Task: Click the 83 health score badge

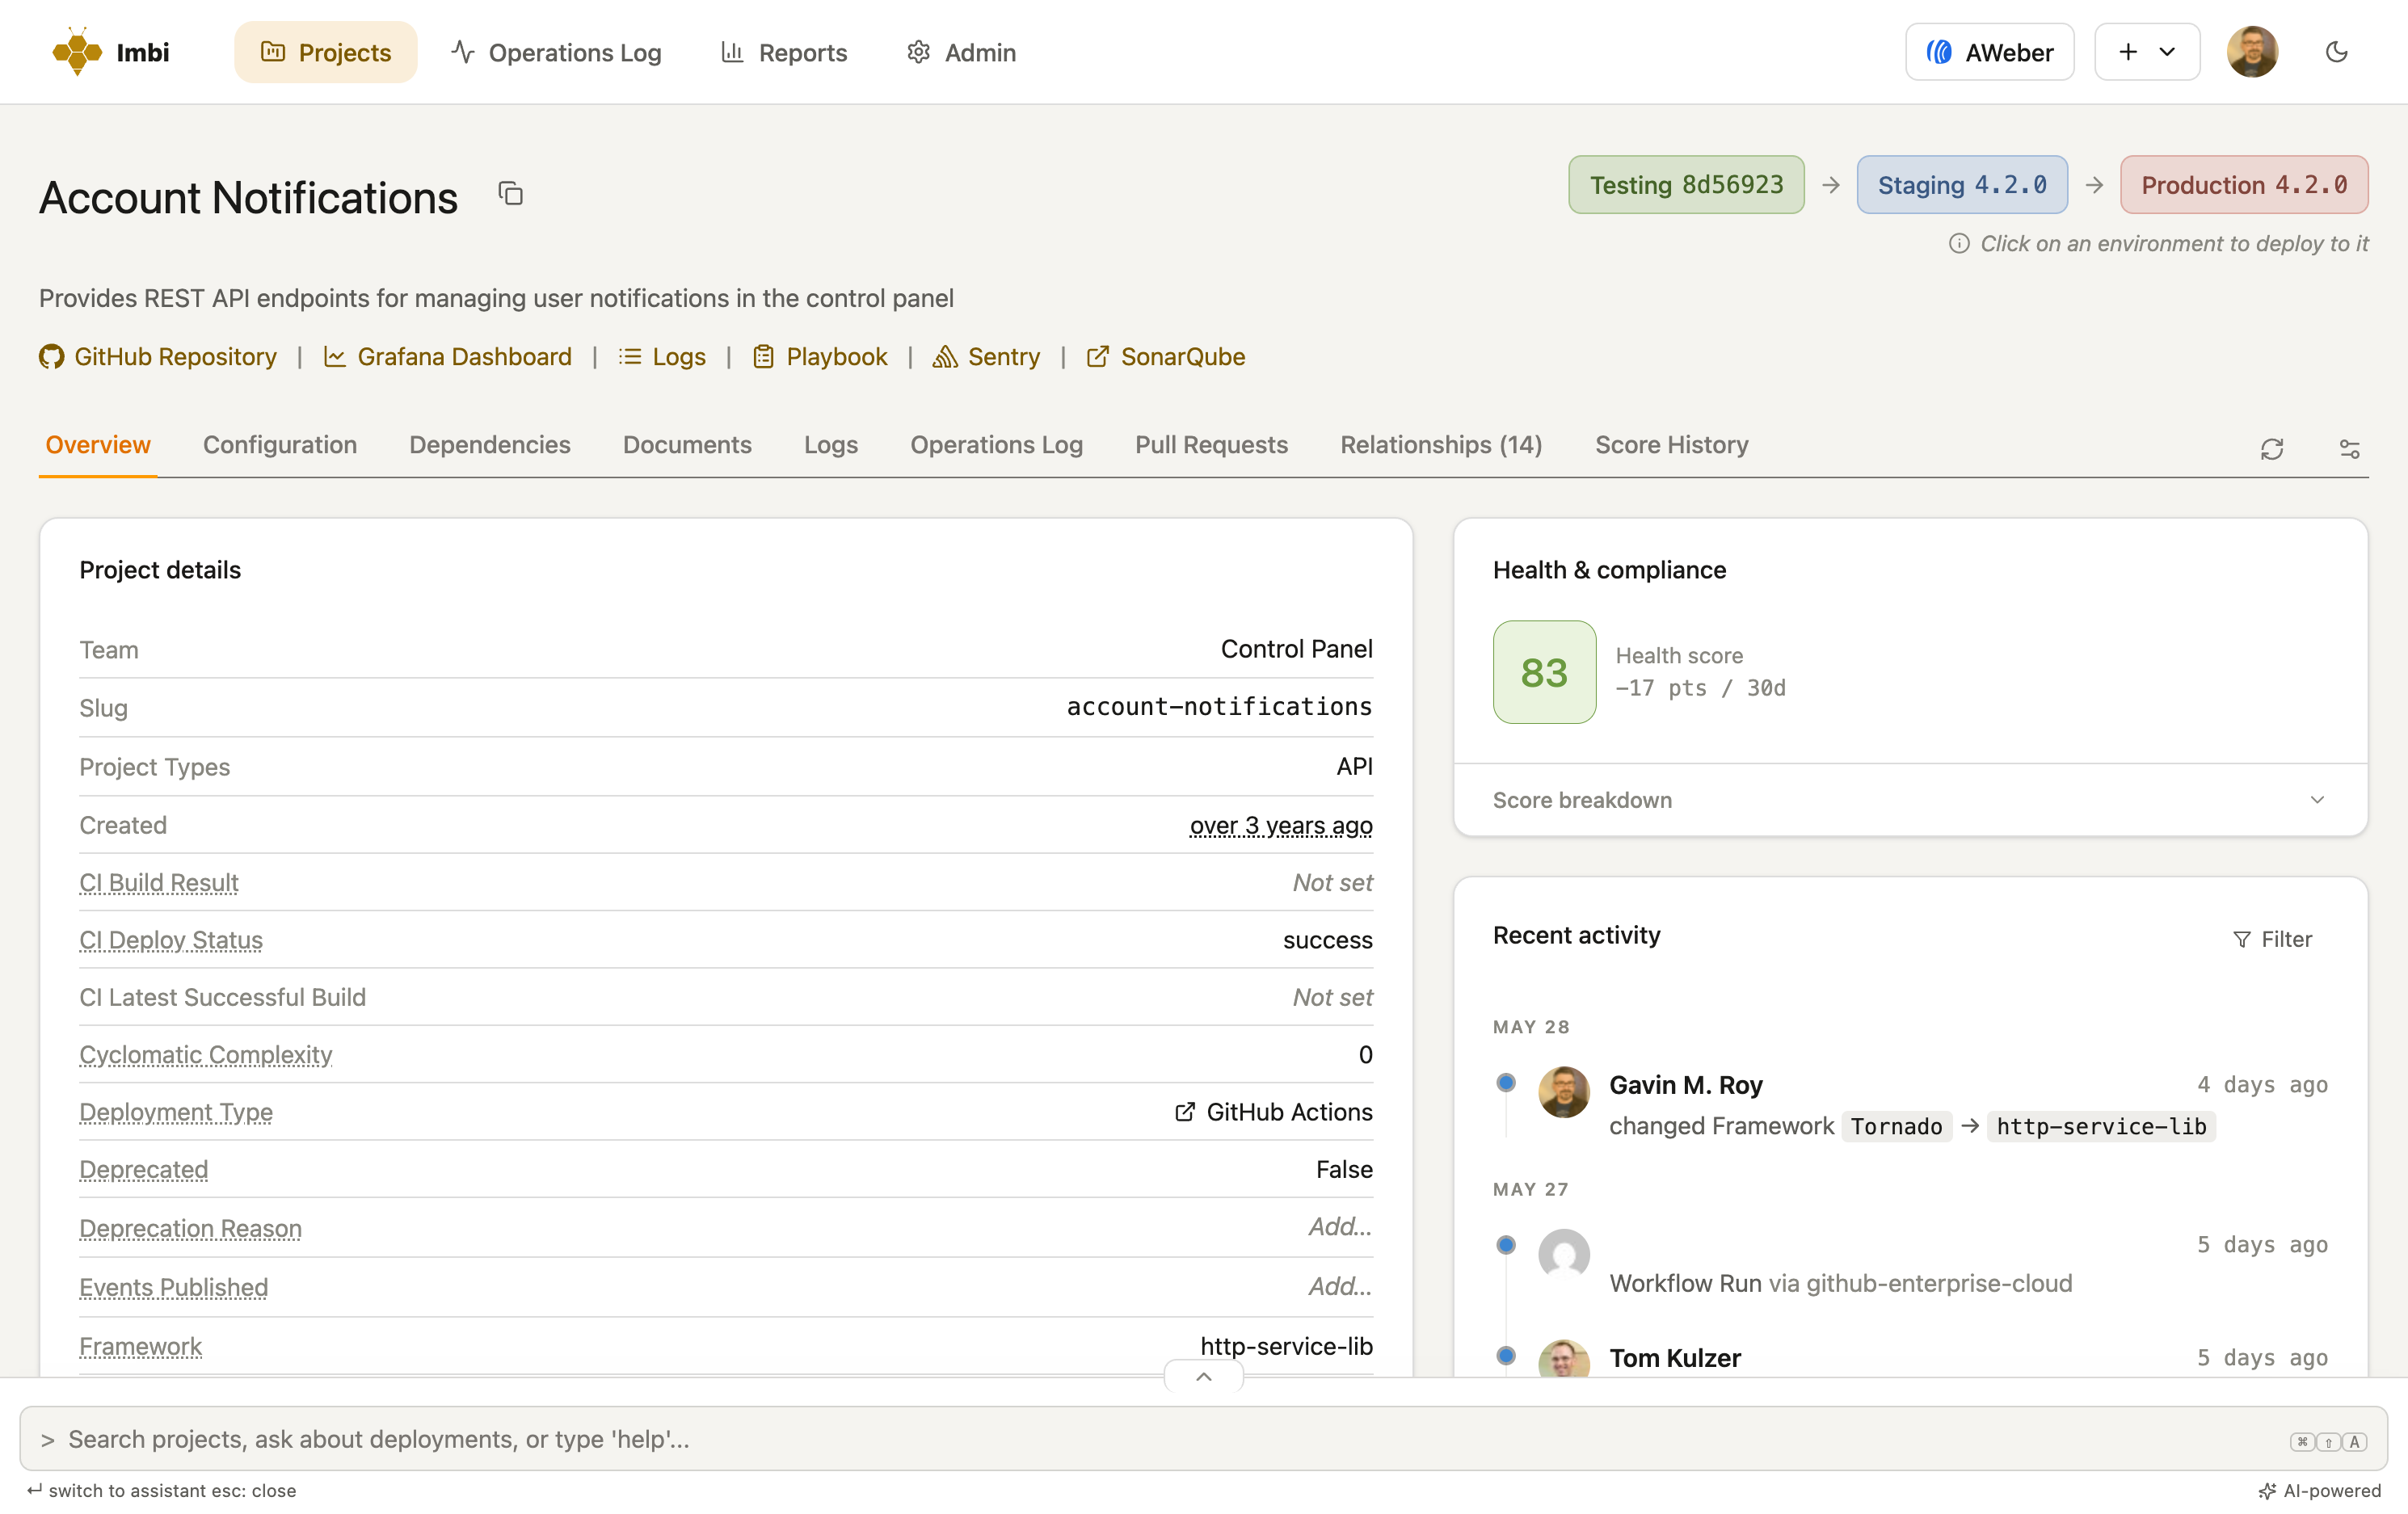Action: (x=1544, y=672)
